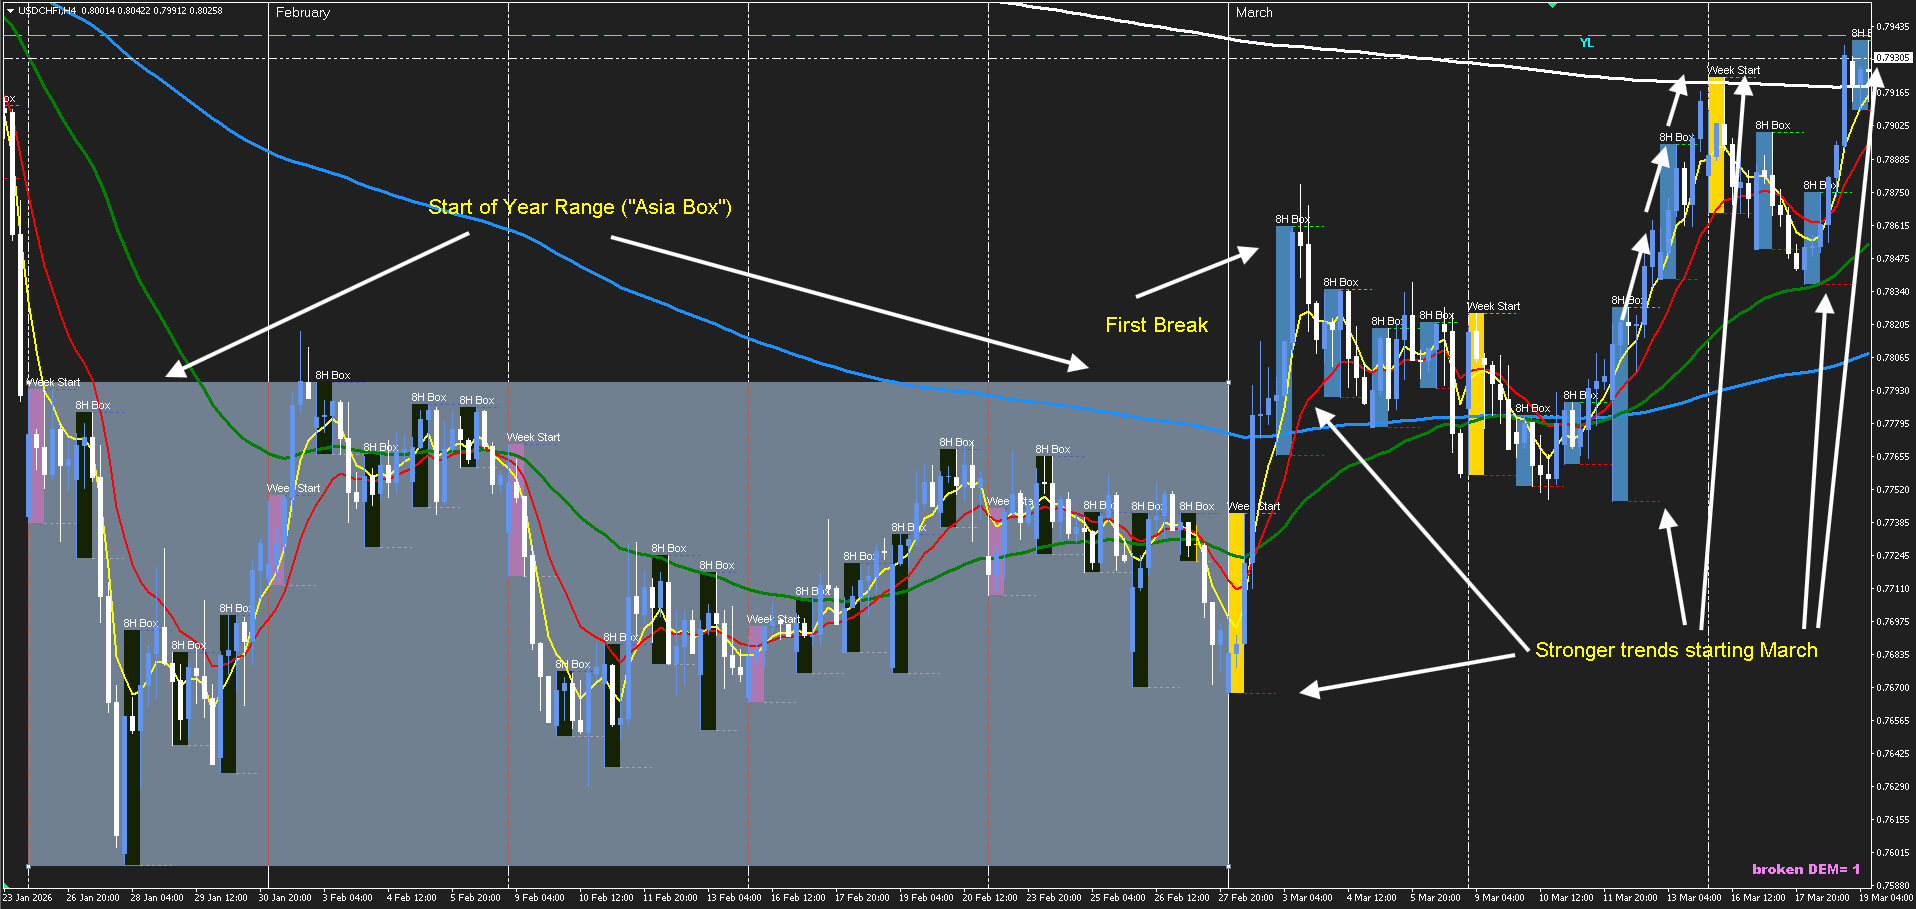Image resolution: width=1916 pixels, height=909 pixels.
Task: Click the highlighted 0.79305 price tag
Action: pos(1892,58)
